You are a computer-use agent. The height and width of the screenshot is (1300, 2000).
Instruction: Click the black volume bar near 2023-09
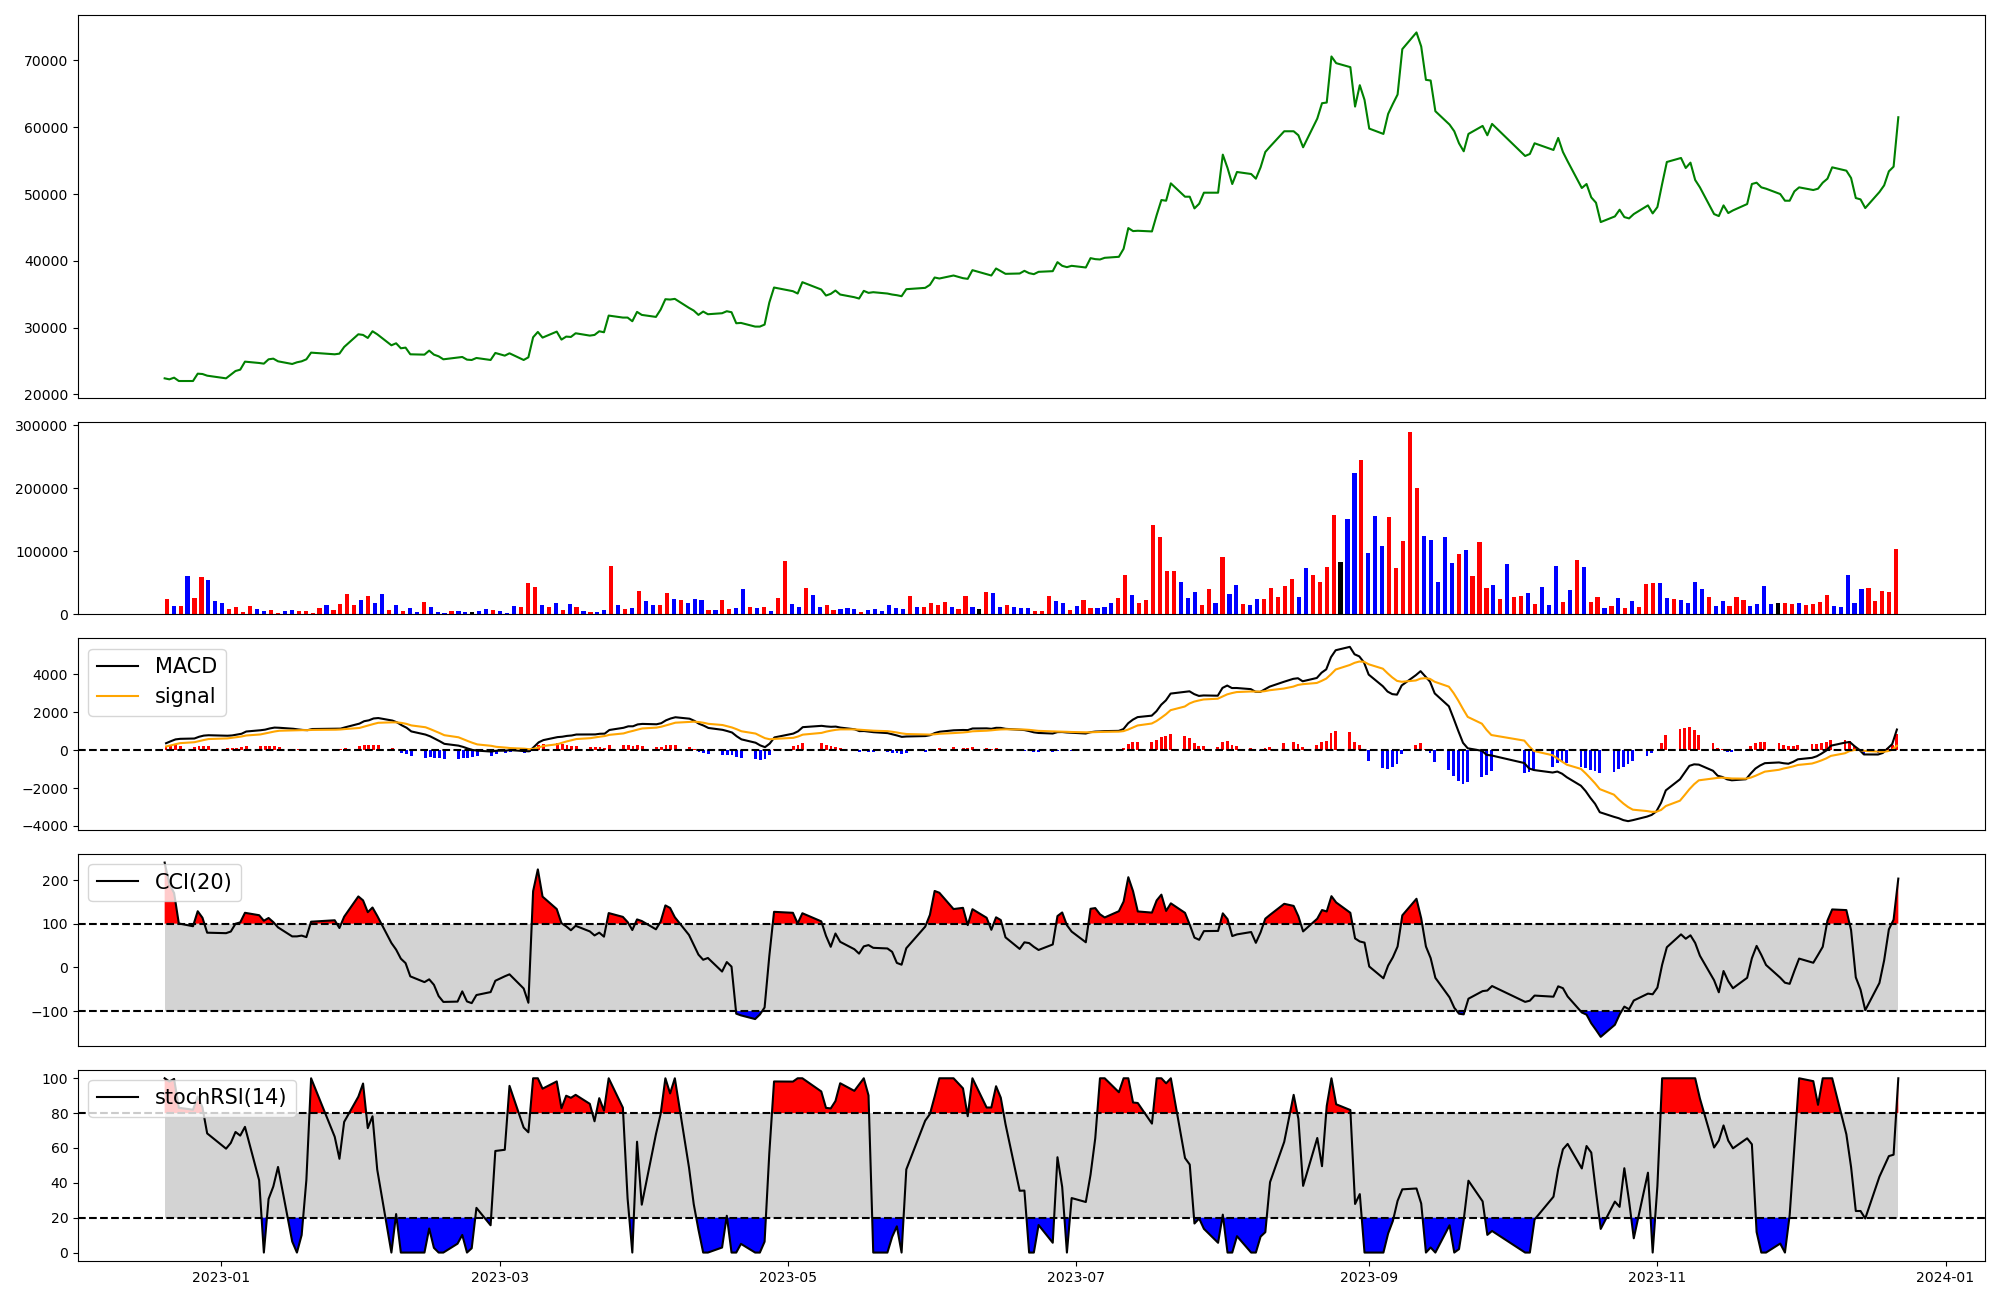pyautogui.click(x=1341, y=588)
